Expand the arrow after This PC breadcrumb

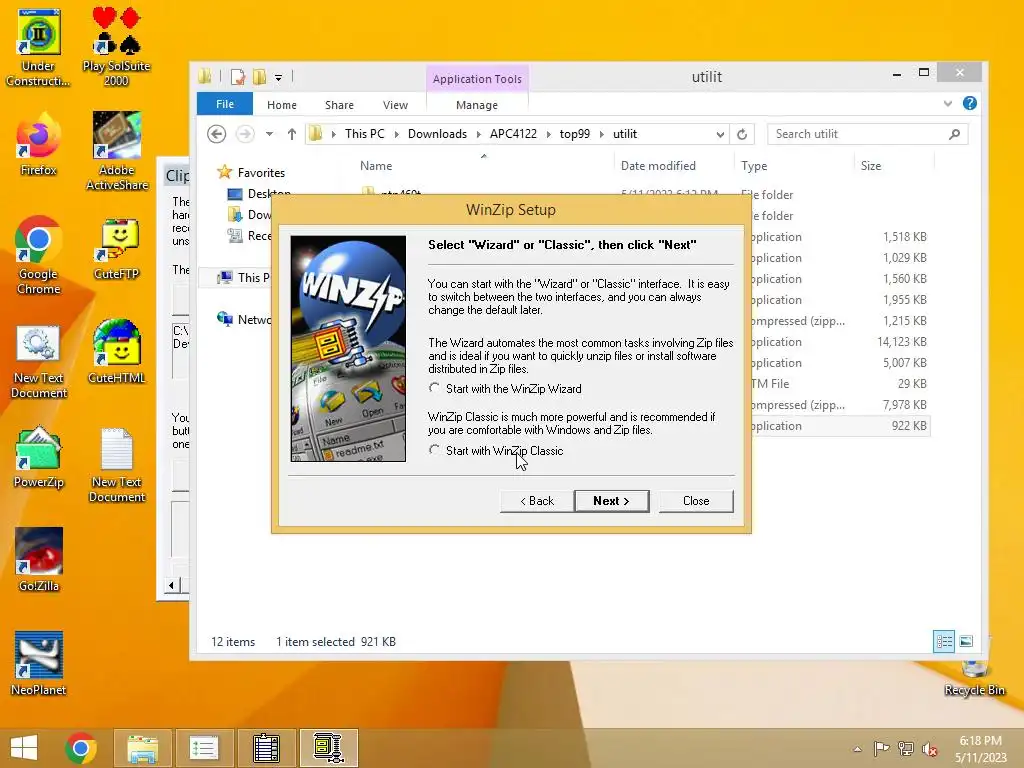[x=396, y=134]
